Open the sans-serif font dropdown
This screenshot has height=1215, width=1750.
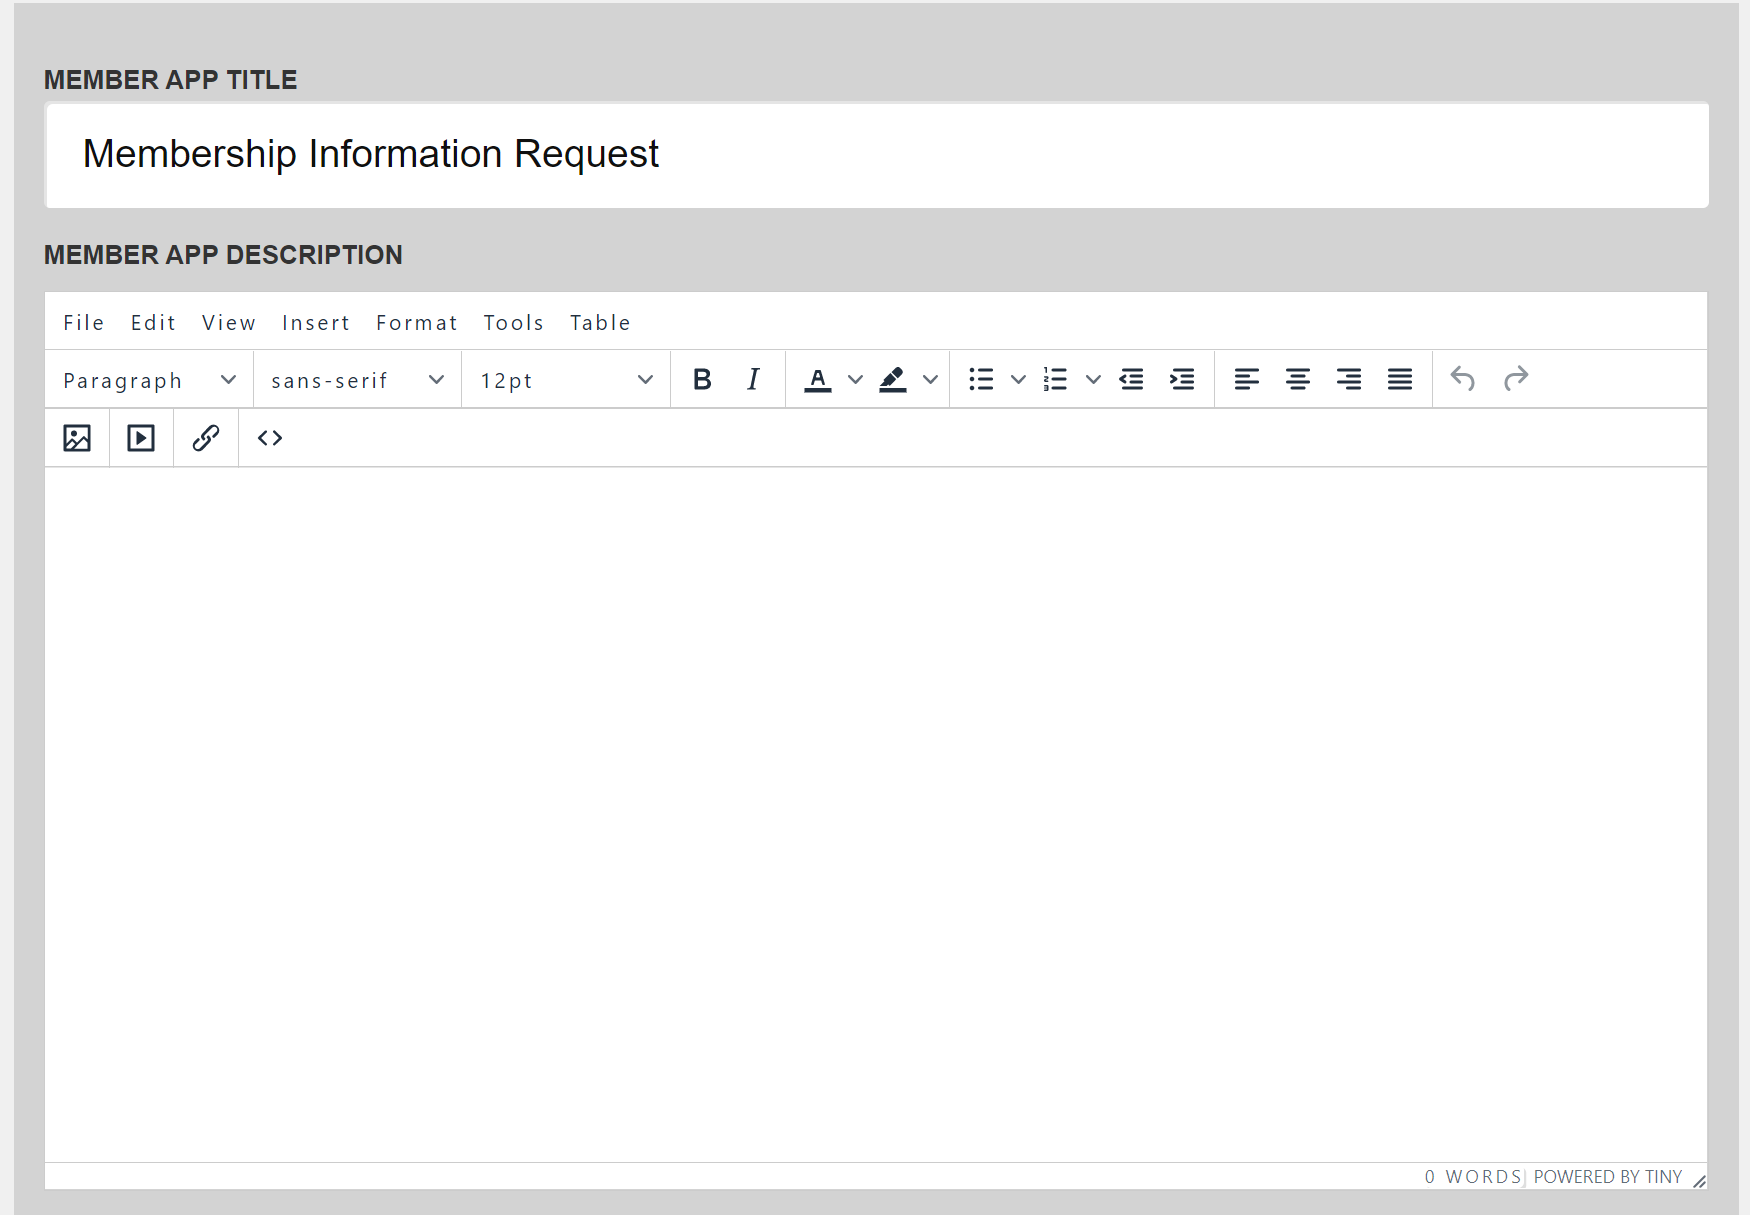[x=358, y=380]
